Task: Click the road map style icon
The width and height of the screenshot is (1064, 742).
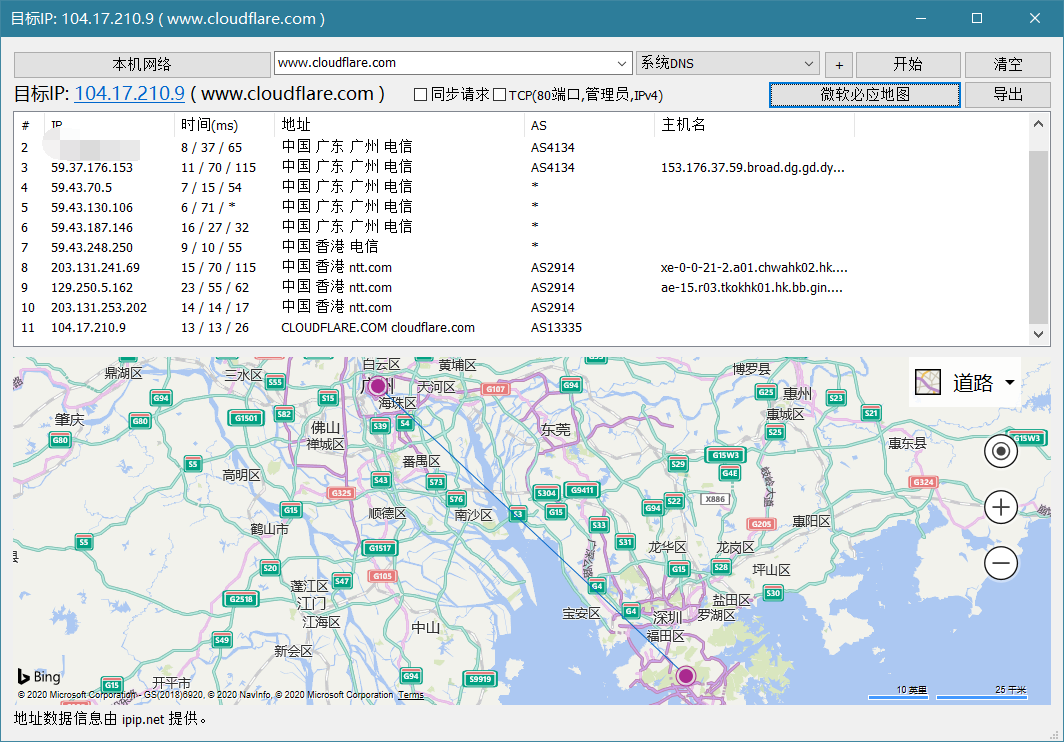Action: coord(929,382)
